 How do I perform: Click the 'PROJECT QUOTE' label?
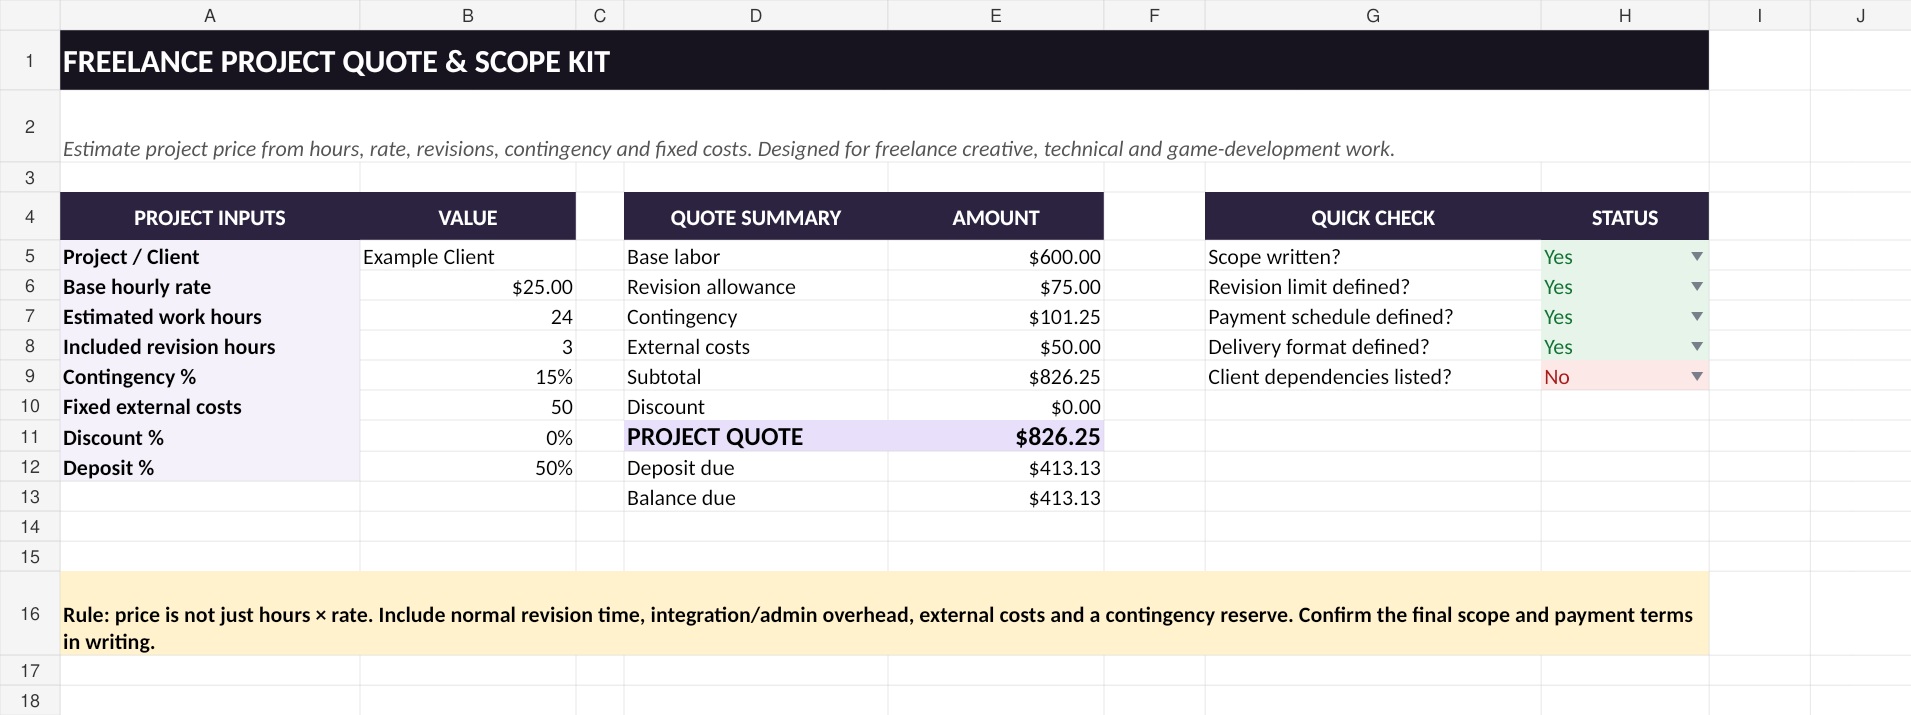[x=715, y=437]
